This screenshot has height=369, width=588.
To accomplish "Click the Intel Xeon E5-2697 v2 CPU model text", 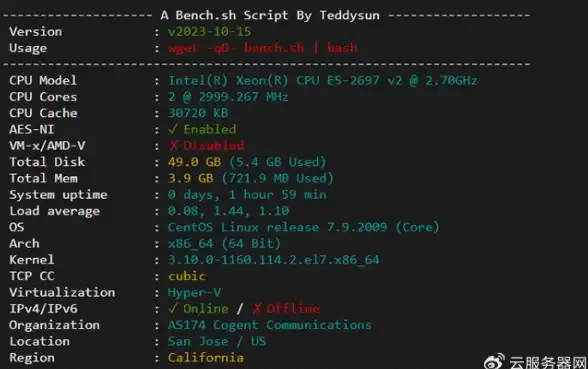I will [322, 81].
